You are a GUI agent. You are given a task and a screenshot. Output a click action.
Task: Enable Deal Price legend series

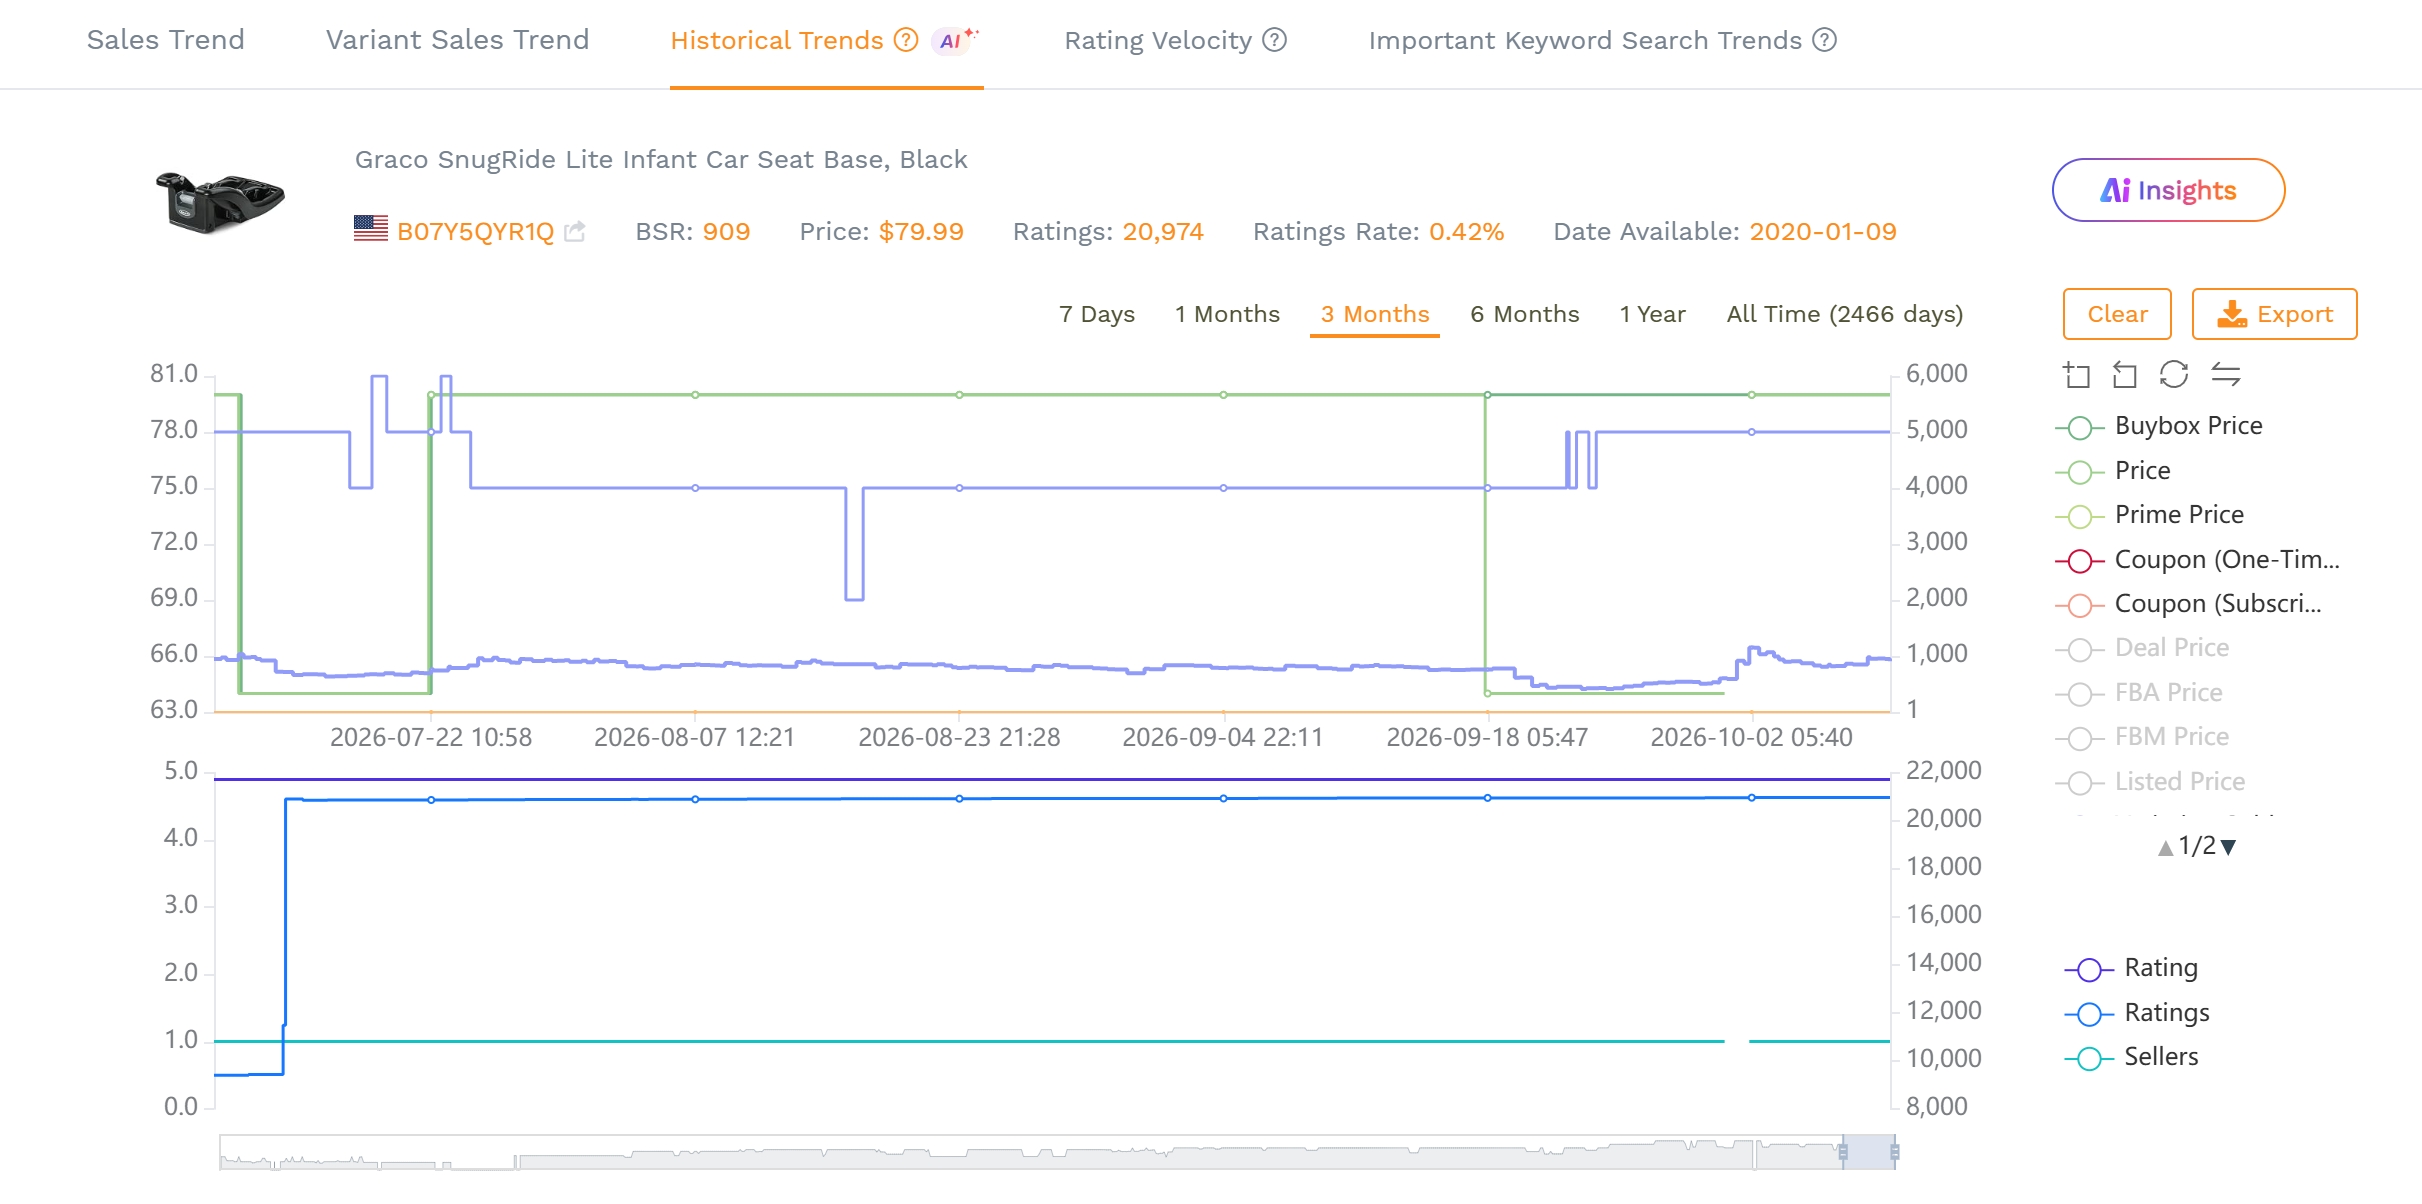(x=2143, y=649)
